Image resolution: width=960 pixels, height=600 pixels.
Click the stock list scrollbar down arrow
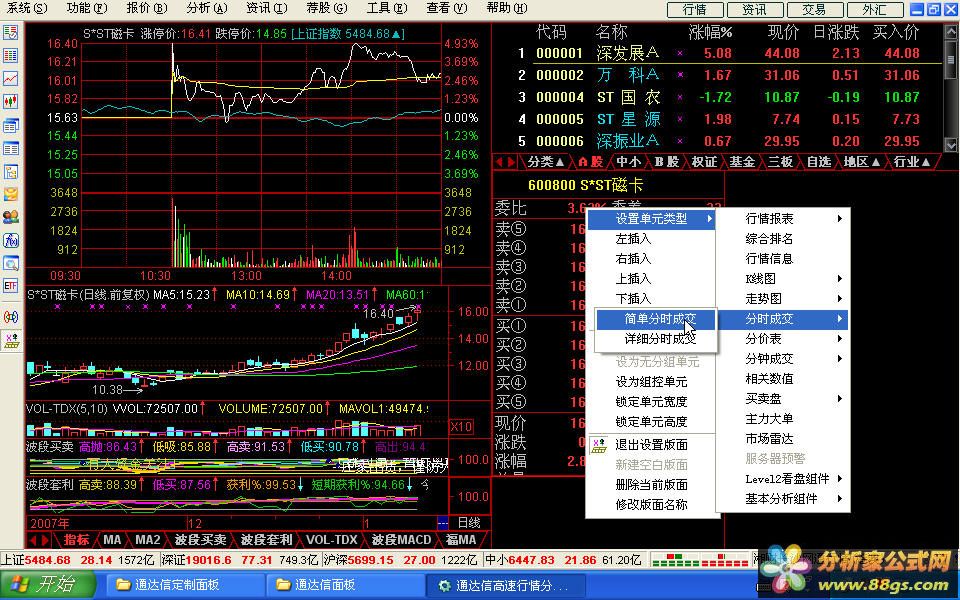pos(951,145)
